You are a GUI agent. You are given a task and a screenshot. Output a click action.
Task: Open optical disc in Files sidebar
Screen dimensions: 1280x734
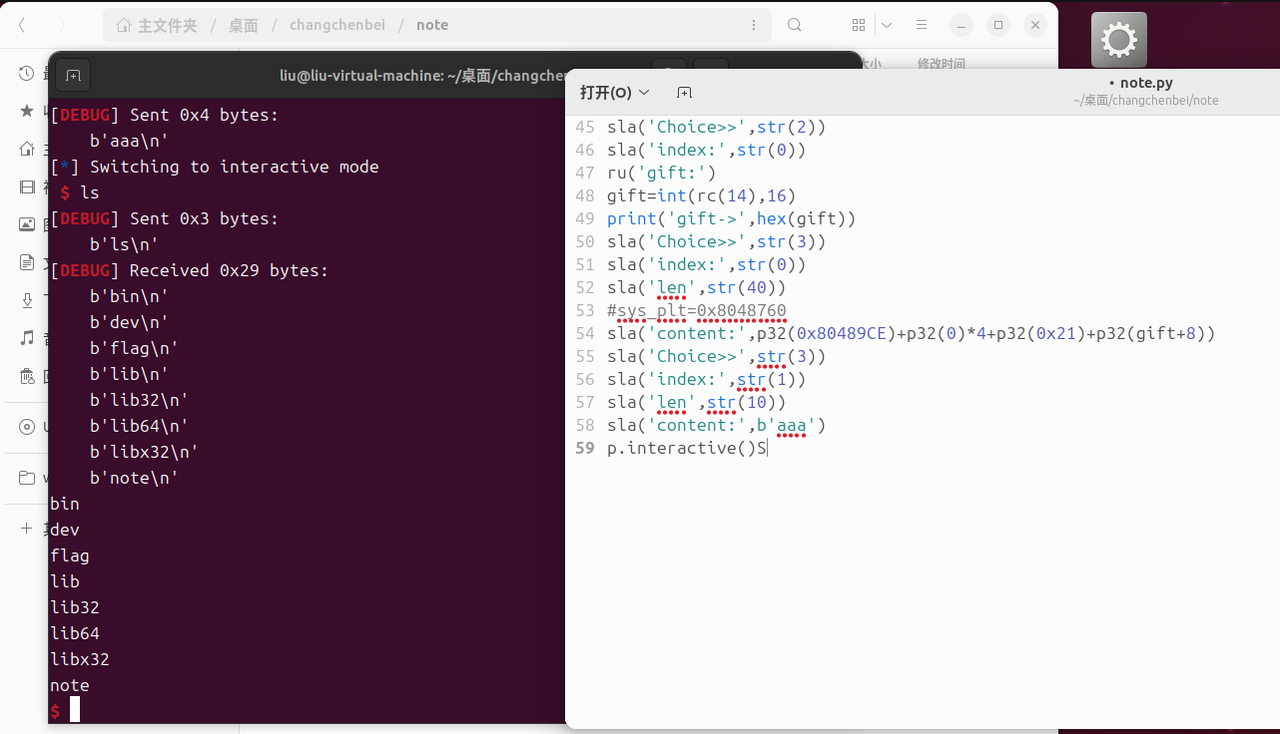27,427
